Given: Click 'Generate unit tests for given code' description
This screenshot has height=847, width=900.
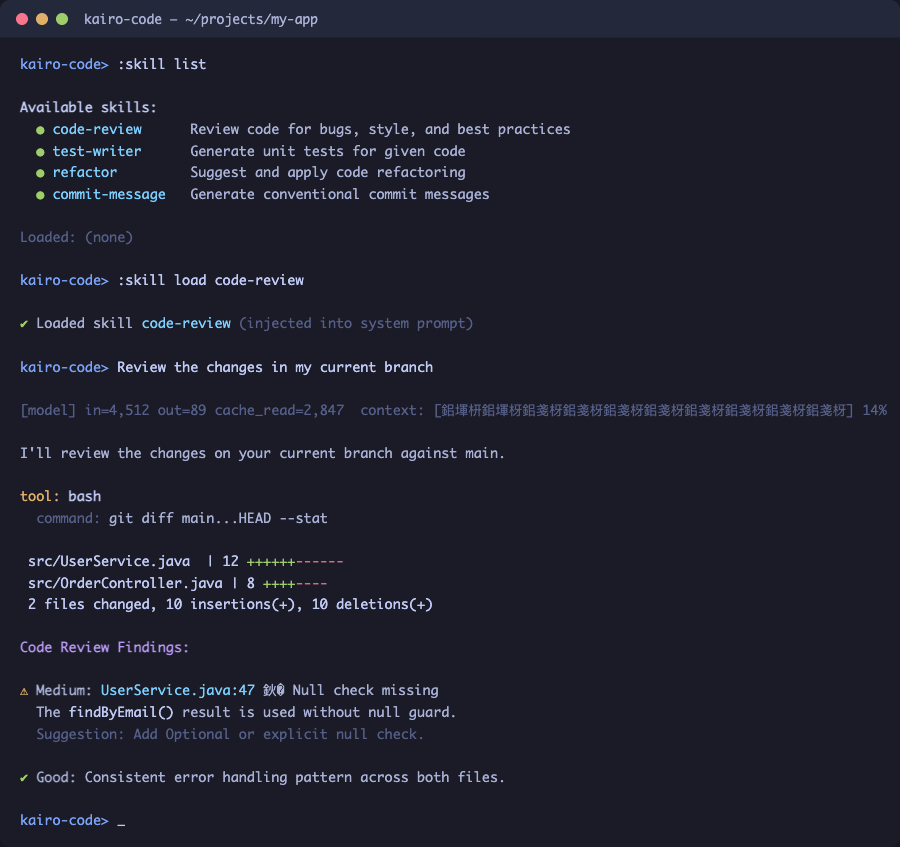Looking at the screenshot, I should pyautogui.click(x=328, y=151).
